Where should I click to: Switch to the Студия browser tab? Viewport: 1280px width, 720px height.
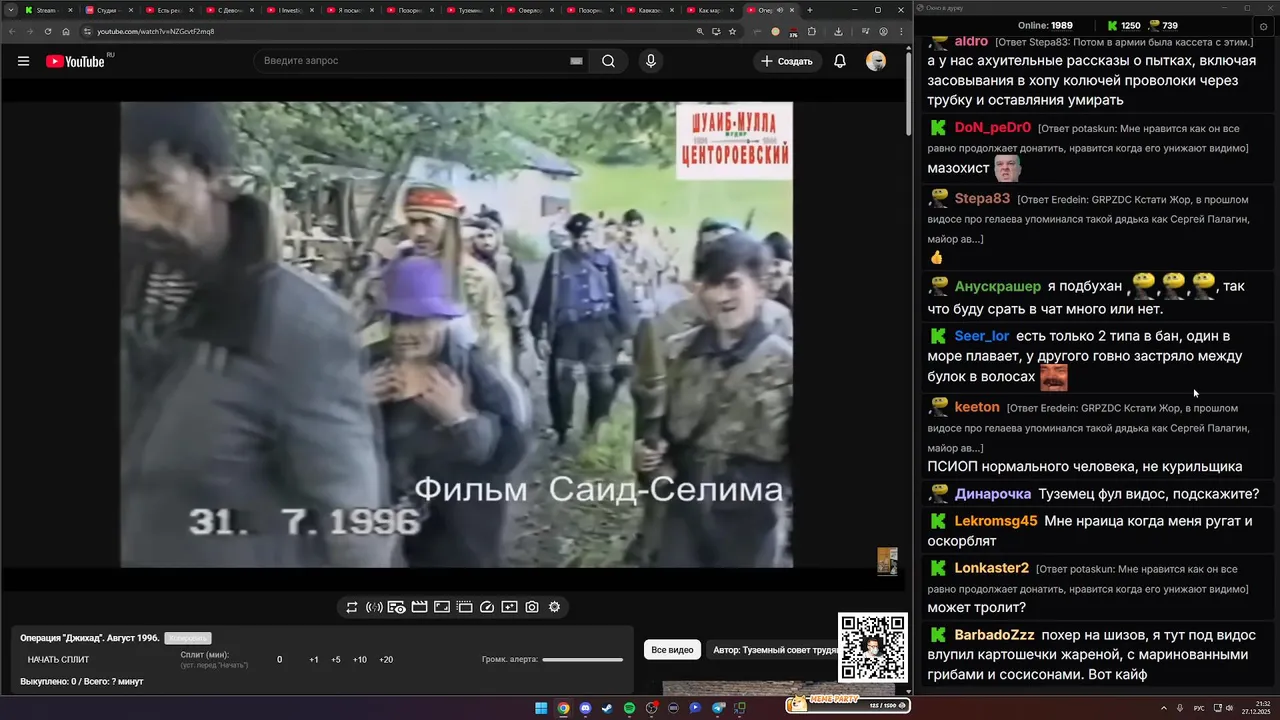tap(107, 10)
